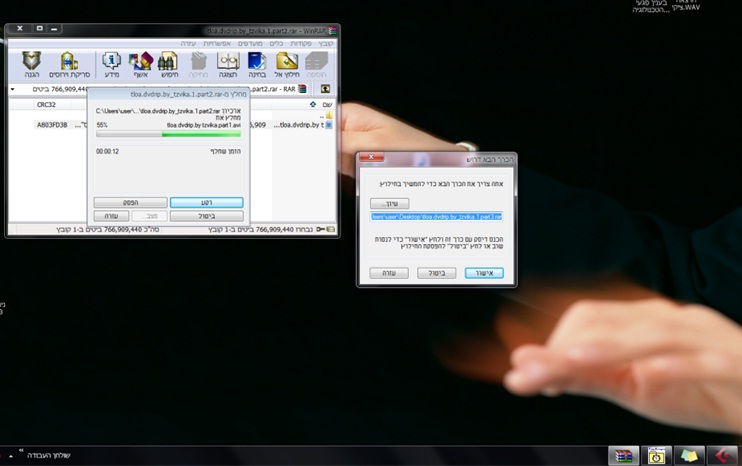Click the 'חילוץ אל' (Extract To) toolbar icon
742x466 pixels.
pos(287,65)
